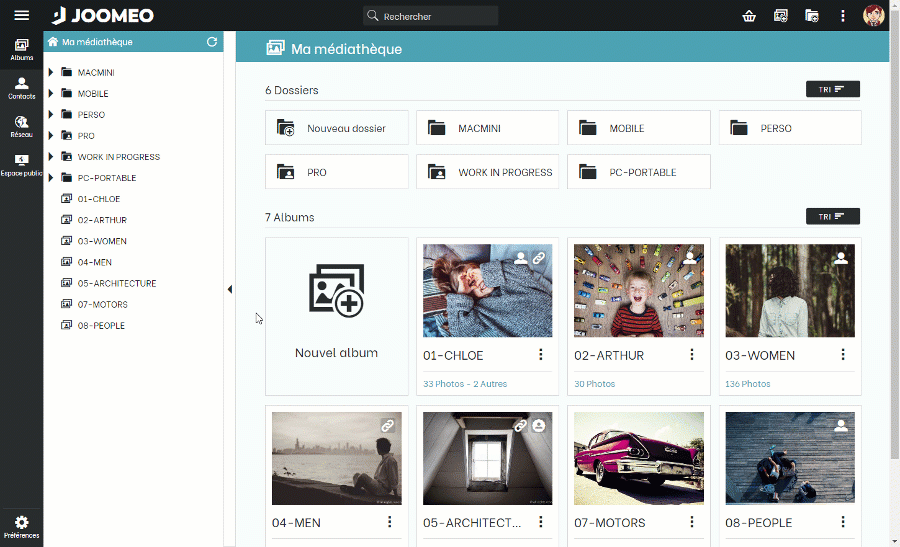Open options menu for 01-CHLOE album

tap(541, 355)
